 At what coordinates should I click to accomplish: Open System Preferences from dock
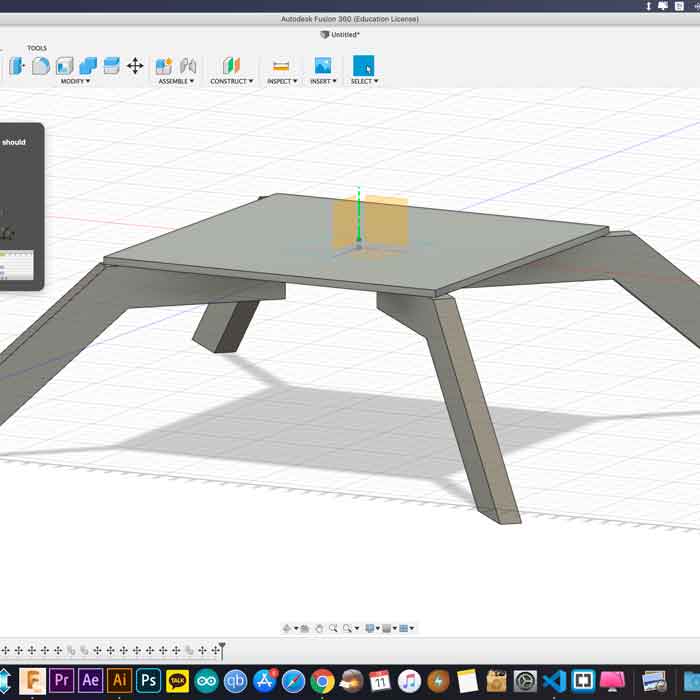(x=525, y=681)
